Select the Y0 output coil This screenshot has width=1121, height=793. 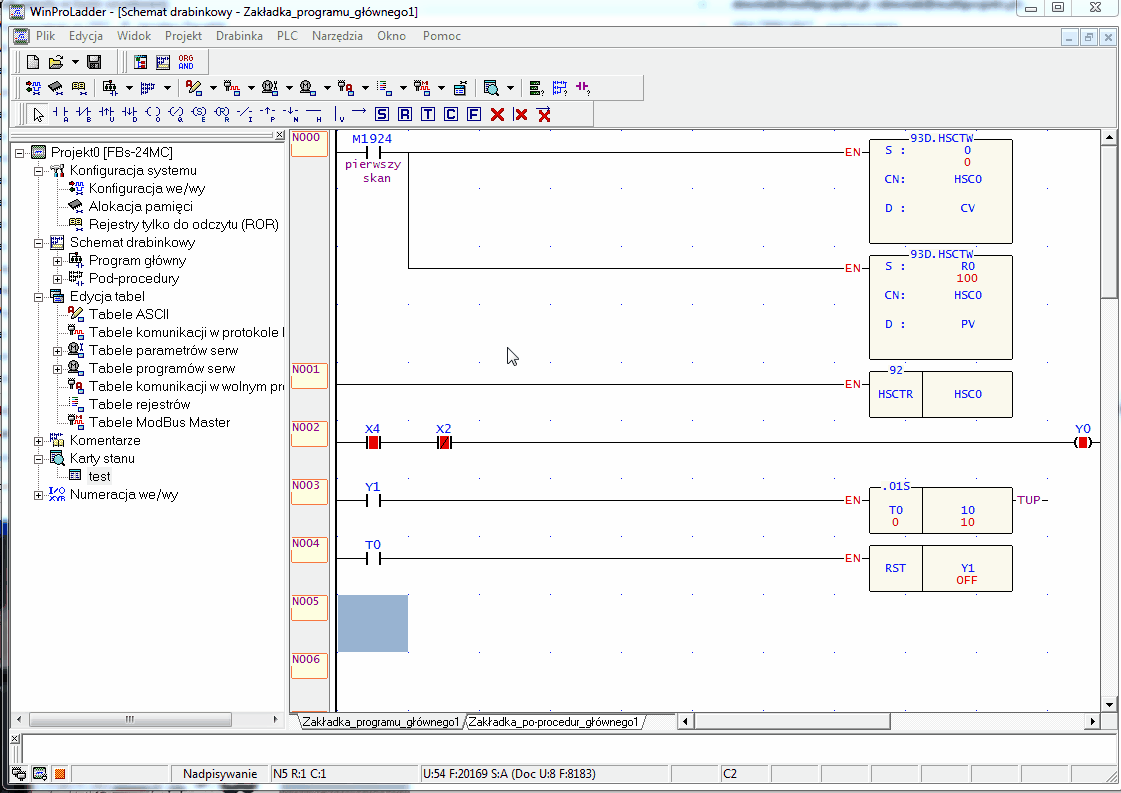point(1083,443)
